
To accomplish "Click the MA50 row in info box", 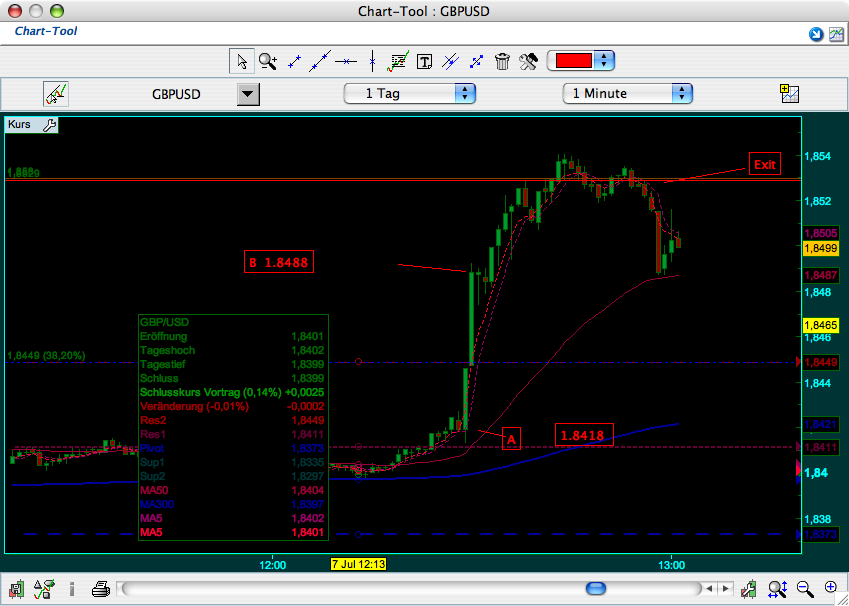I will click(x=232, y=490).
